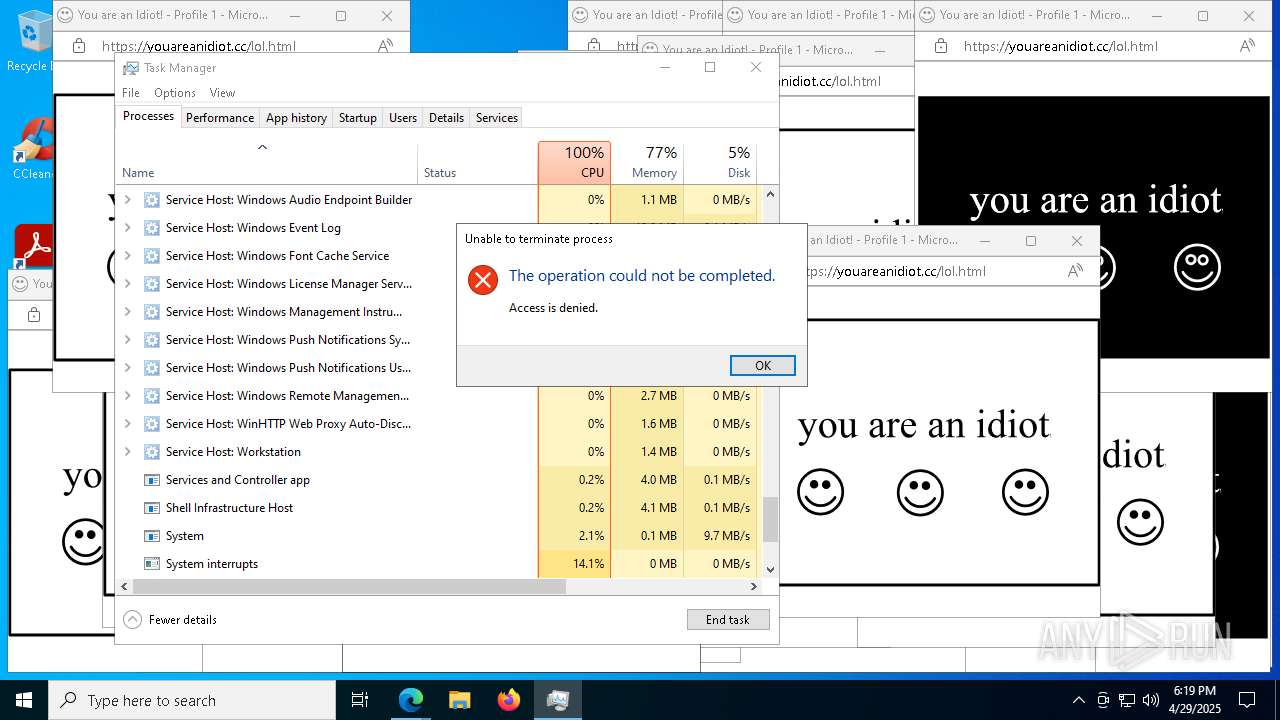Screen dimensions: 1280x720
Task: Click horizontal scrollbar left arrow in Task Manager
Action: point(124,586)
